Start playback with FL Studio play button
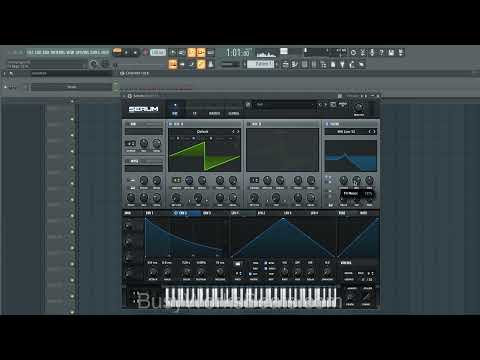 click(126, 52)
